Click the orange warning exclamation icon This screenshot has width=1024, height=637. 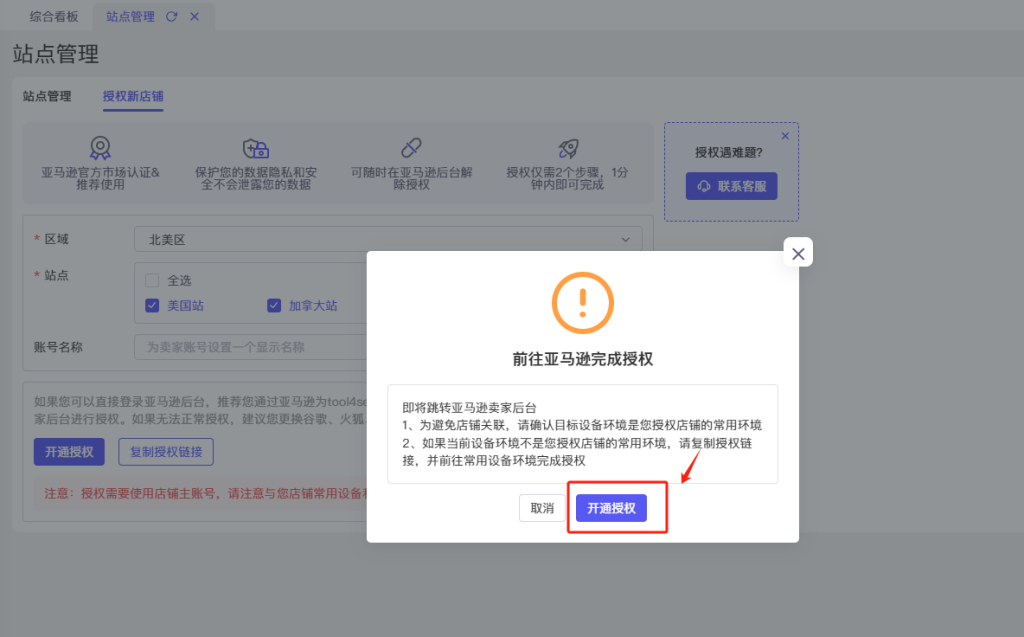coord(583,303)
